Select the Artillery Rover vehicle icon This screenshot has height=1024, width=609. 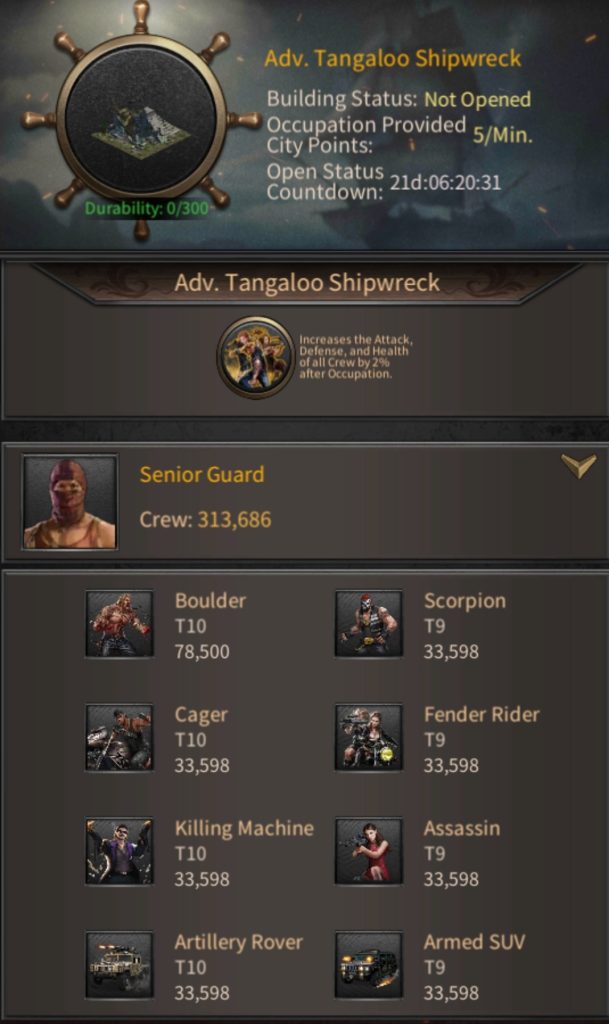(119, 965)
